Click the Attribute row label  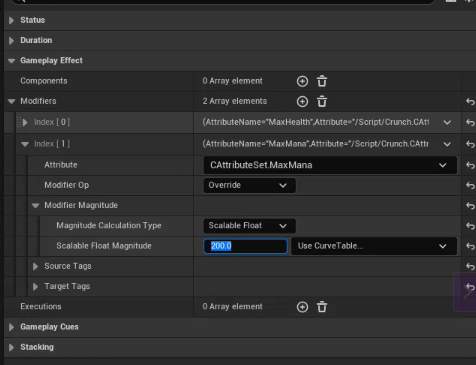(61, 165)
